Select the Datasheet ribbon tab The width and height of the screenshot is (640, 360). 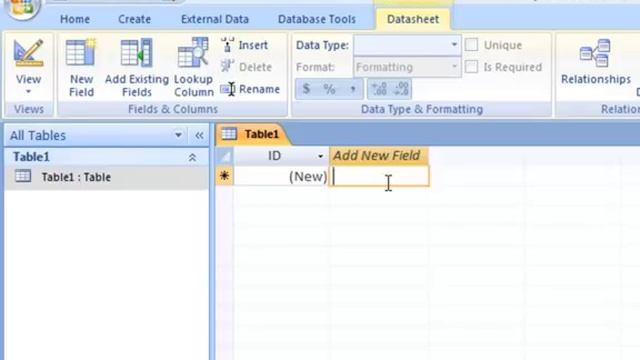pyautogui.click(x=413, y=19)
